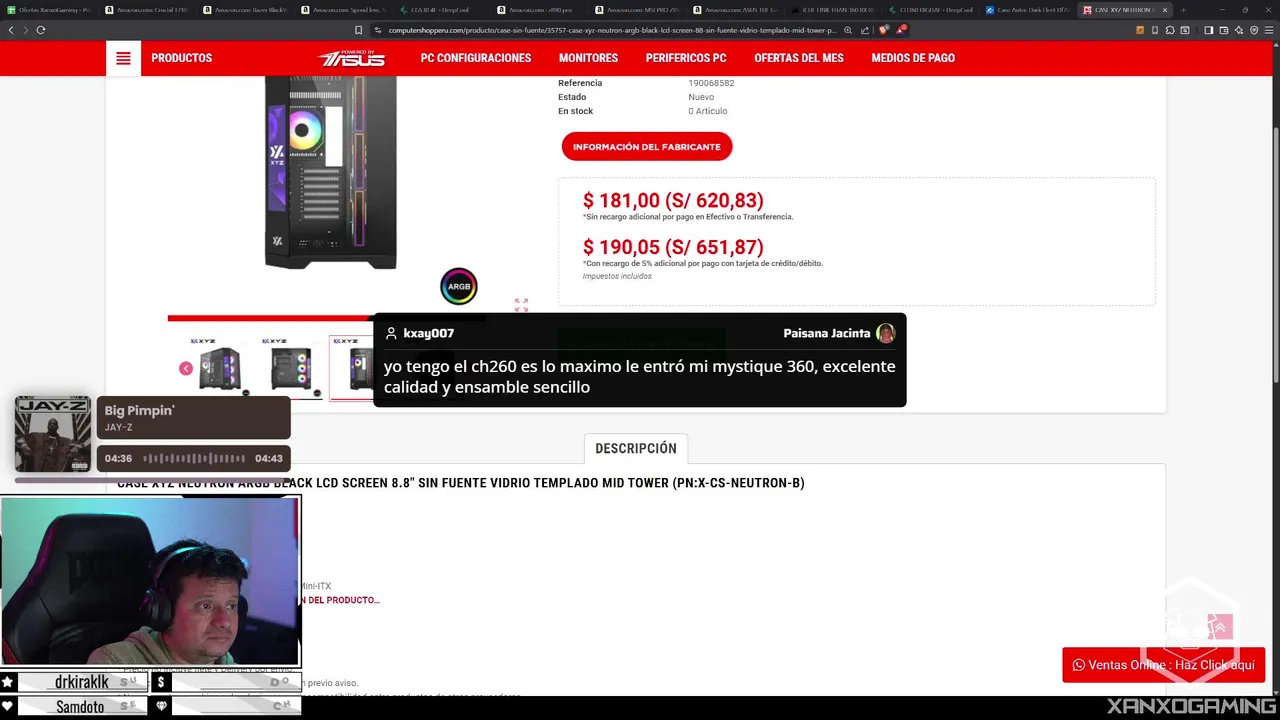
Task: Click the reference number 190068582
Action: click(711, 83)
